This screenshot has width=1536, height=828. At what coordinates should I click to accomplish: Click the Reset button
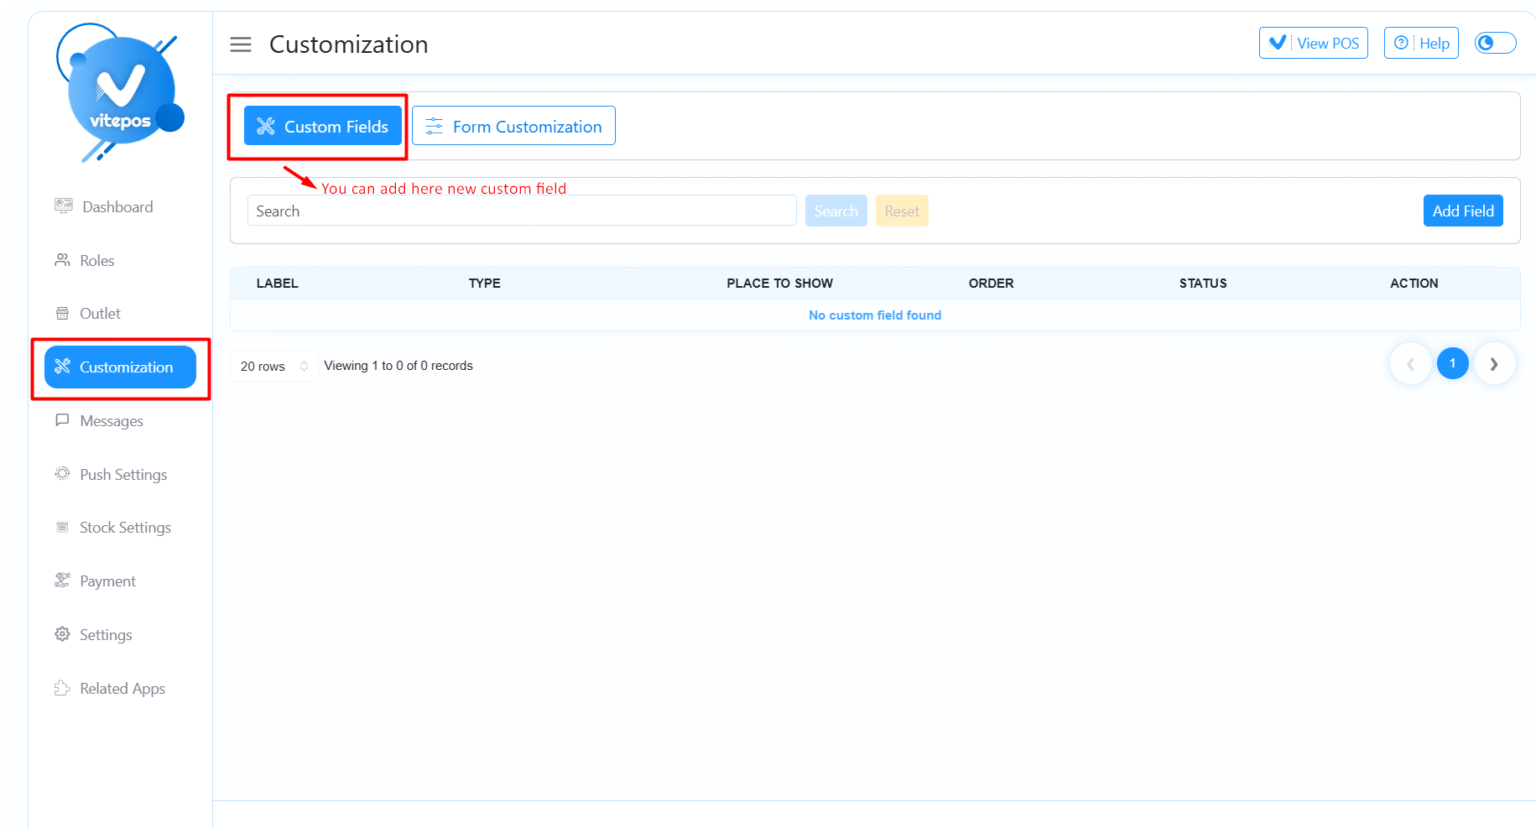click(x=902, y=211)
